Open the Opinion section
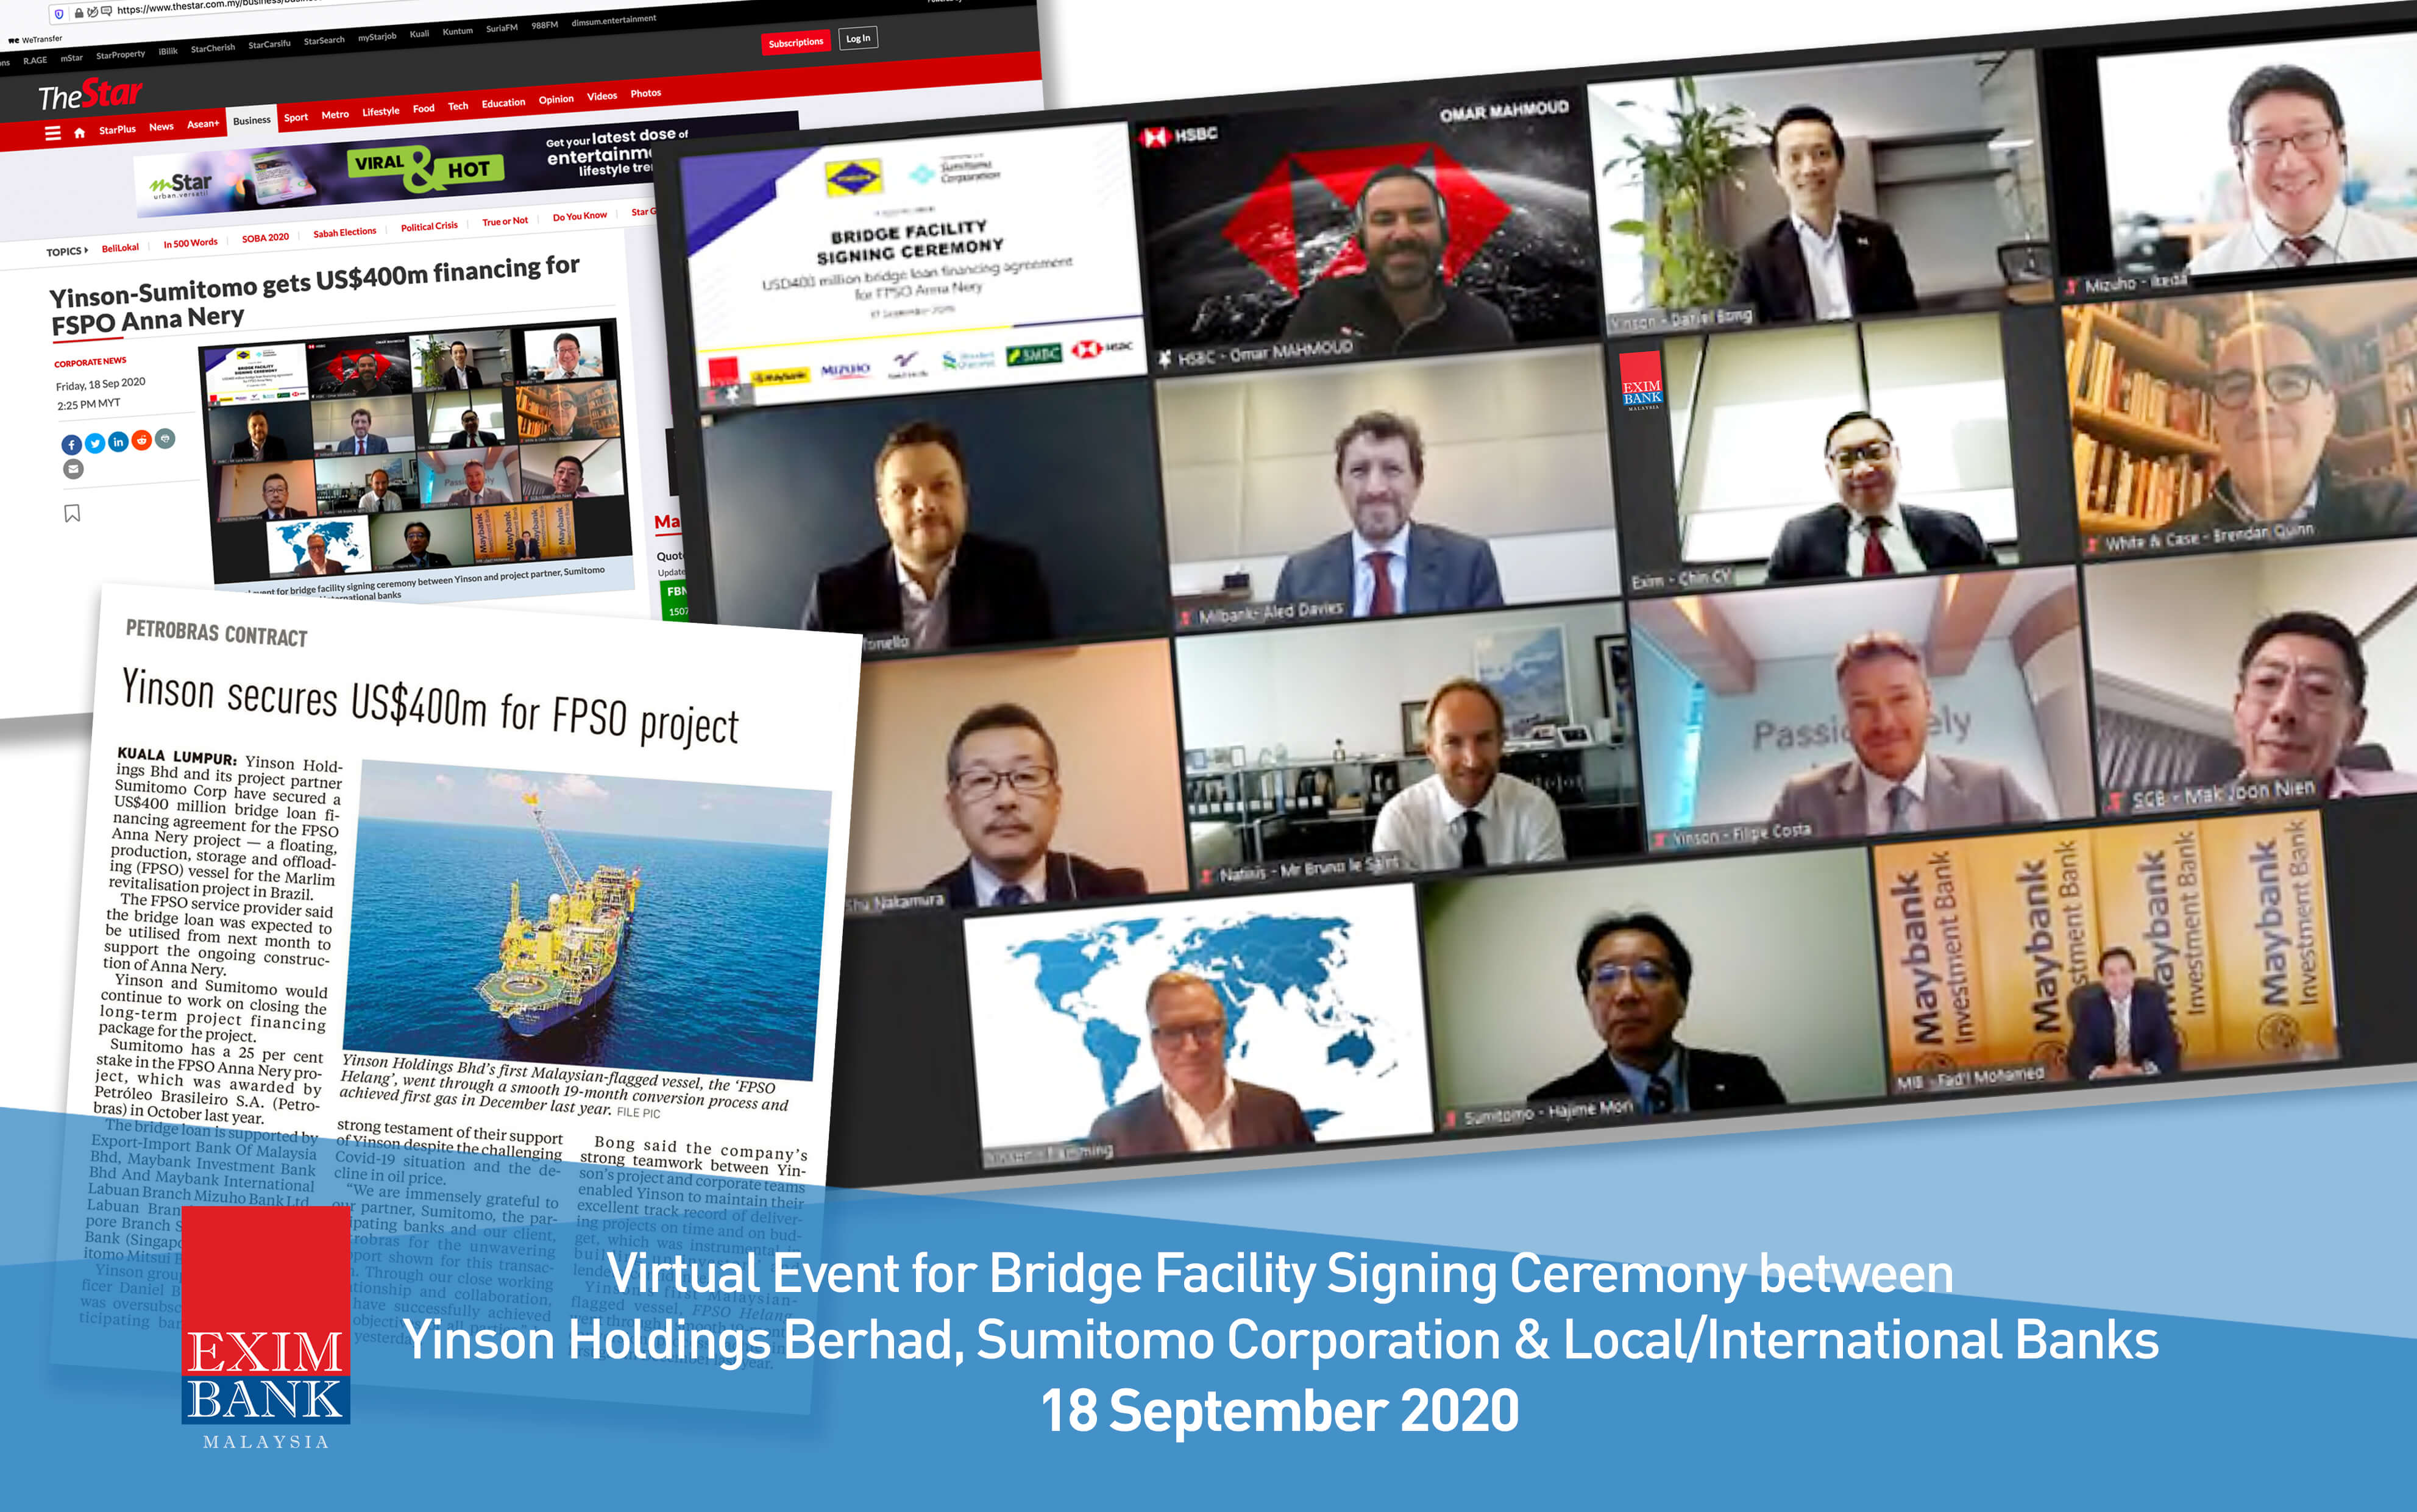 (556, 99)
